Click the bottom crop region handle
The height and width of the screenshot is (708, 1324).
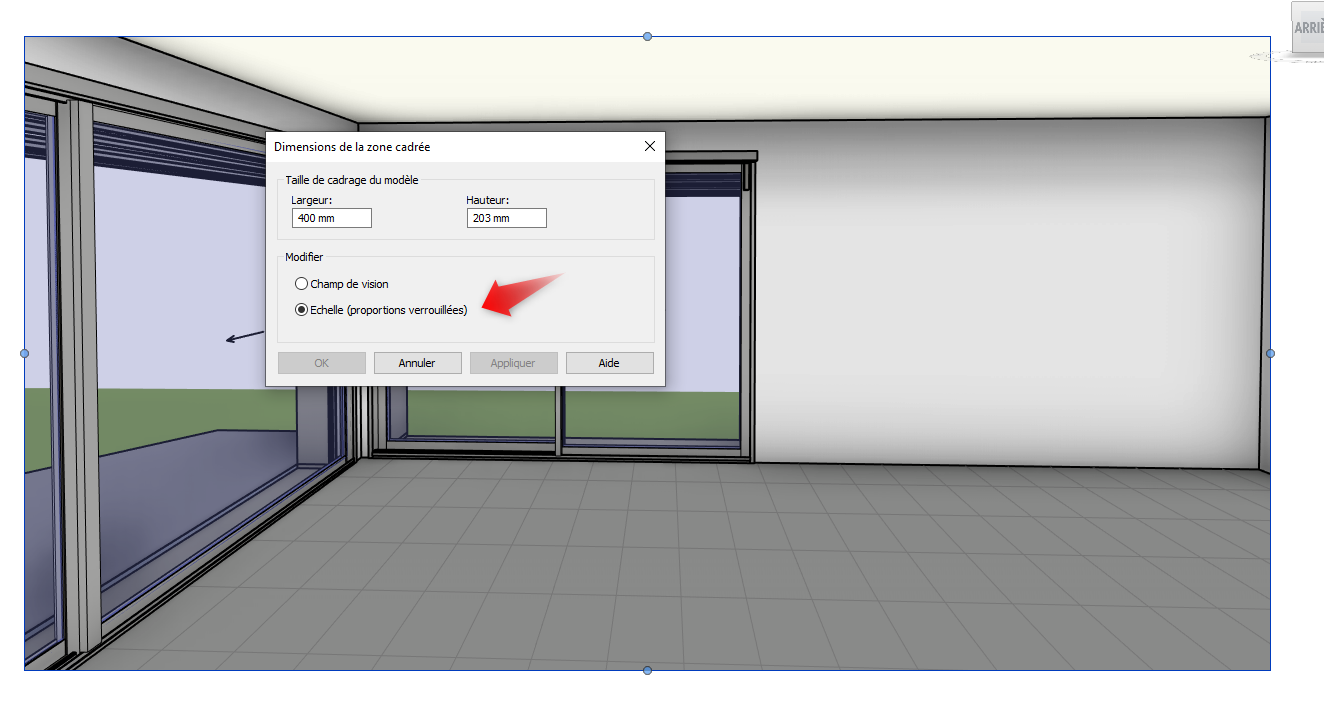pos(647,670)
